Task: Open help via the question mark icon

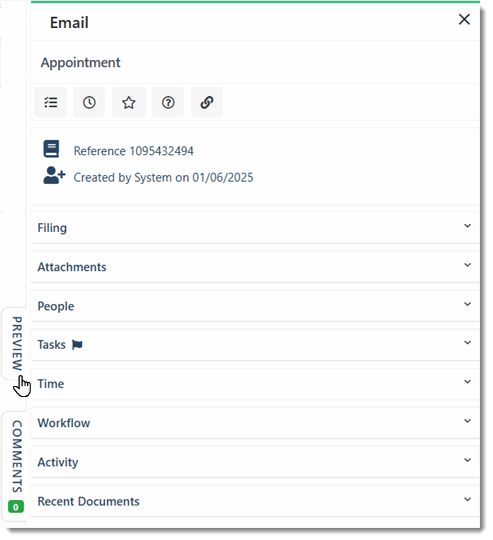Action: [x=168, y=102]
